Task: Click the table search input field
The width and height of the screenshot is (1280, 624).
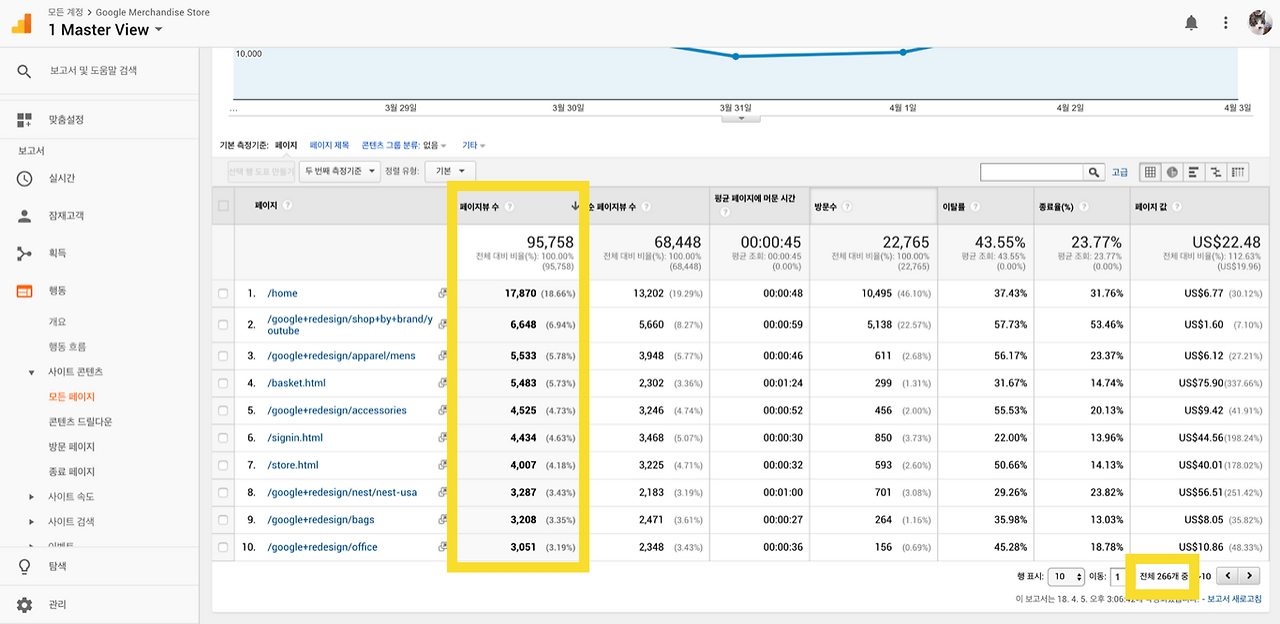Action: tap(1032, 172)
